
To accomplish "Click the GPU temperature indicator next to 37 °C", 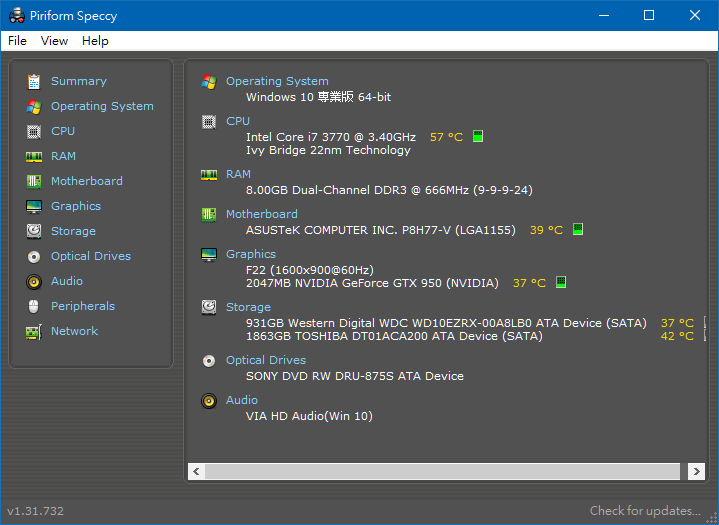I will click(x=561, y=282).
